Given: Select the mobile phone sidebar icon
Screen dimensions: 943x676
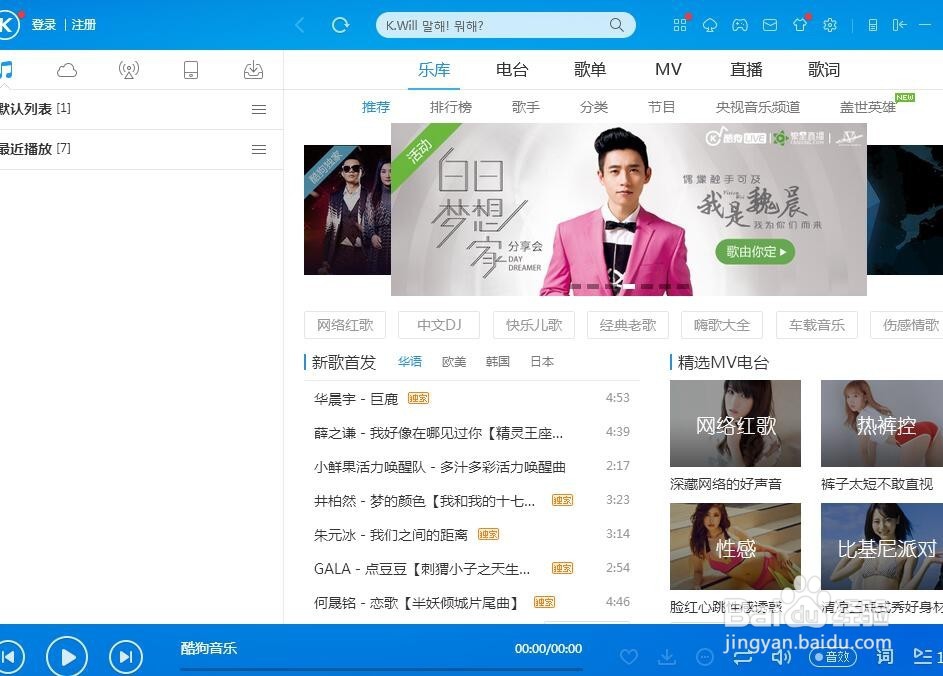Looking at the screenshot, I should pyautogui.click(x=191, y=70).
